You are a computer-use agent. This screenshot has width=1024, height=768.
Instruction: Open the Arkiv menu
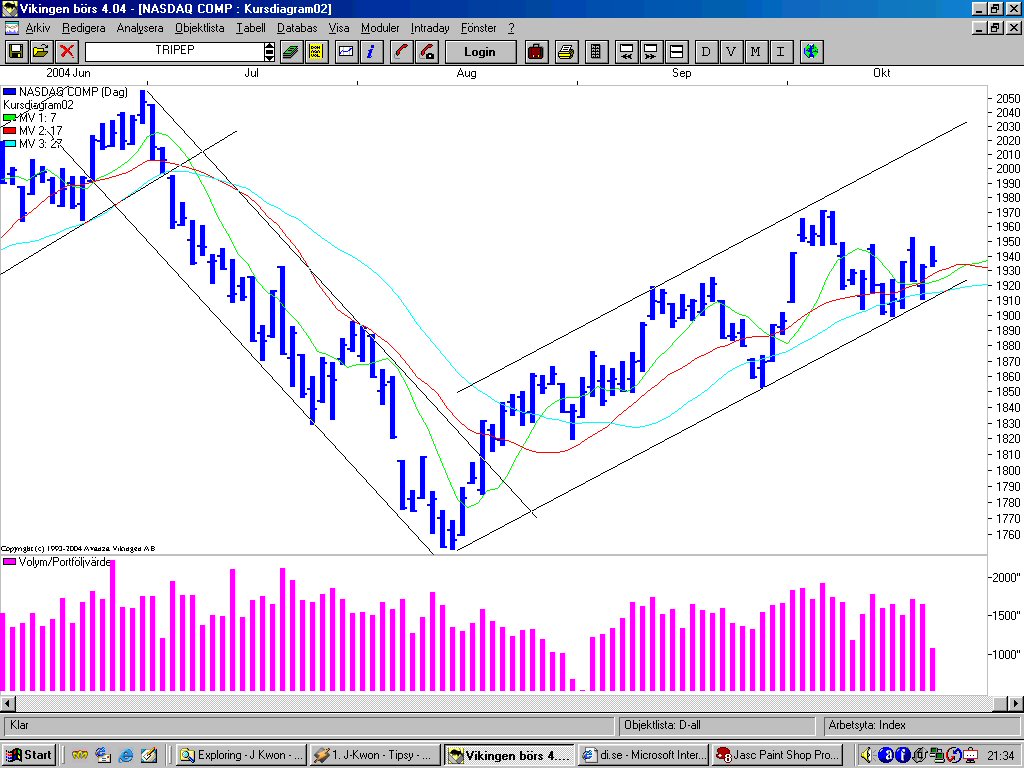pyautogui.click(x=38, y=28)
